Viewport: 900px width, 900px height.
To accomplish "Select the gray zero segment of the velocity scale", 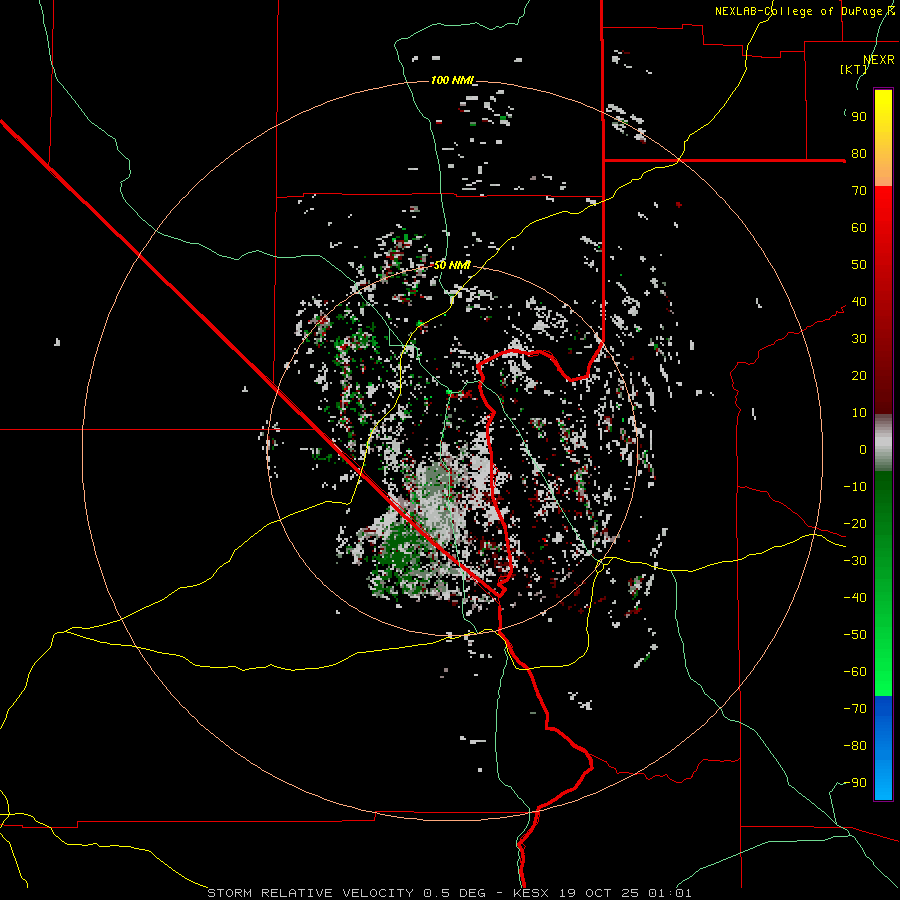I will (883, 442).
